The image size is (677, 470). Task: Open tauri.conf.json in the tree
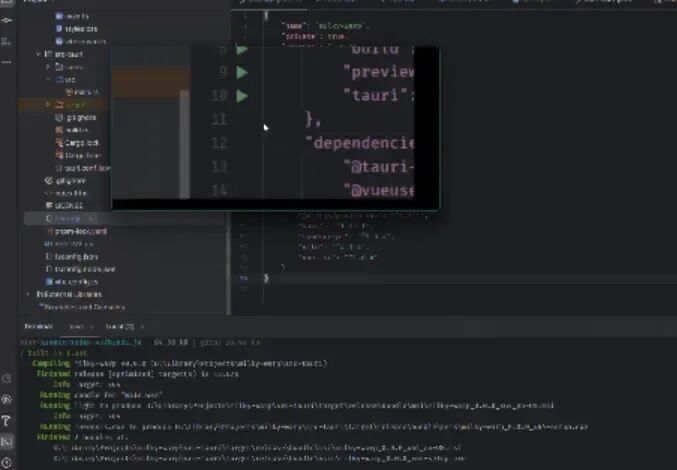point(82,168)
